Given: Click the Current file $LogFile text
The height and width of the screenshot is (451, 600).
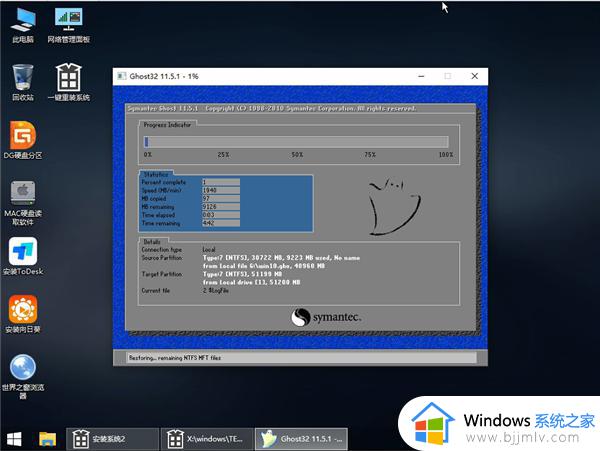Looking at the screenshot, I should pos(215,291).
